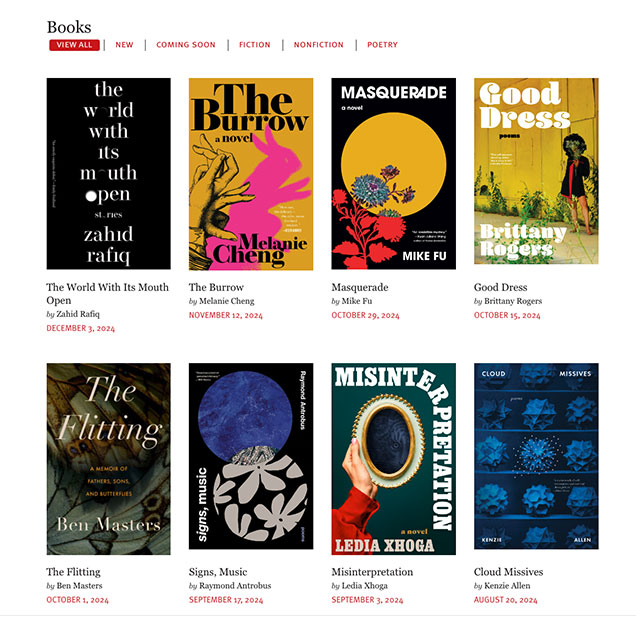Open the Cloud Missives cover
636x636 pixels.
pyautogui.click(x=536, y=456)
